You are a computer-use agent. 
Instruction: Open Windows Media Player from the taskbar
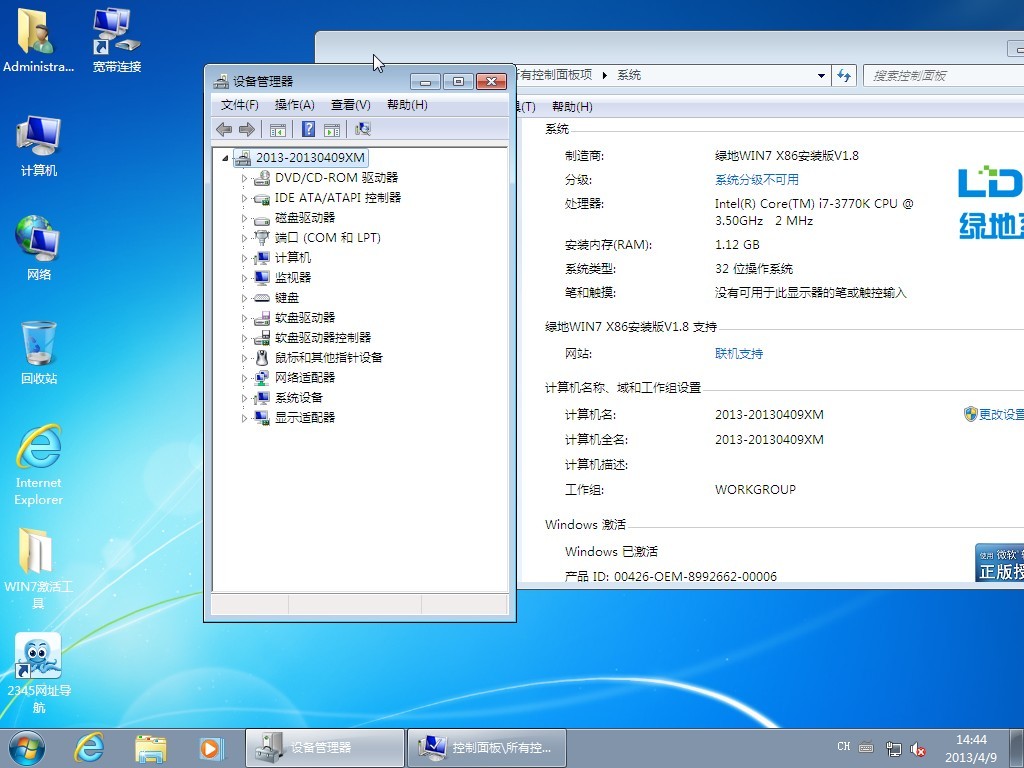[x=212, y=748]
